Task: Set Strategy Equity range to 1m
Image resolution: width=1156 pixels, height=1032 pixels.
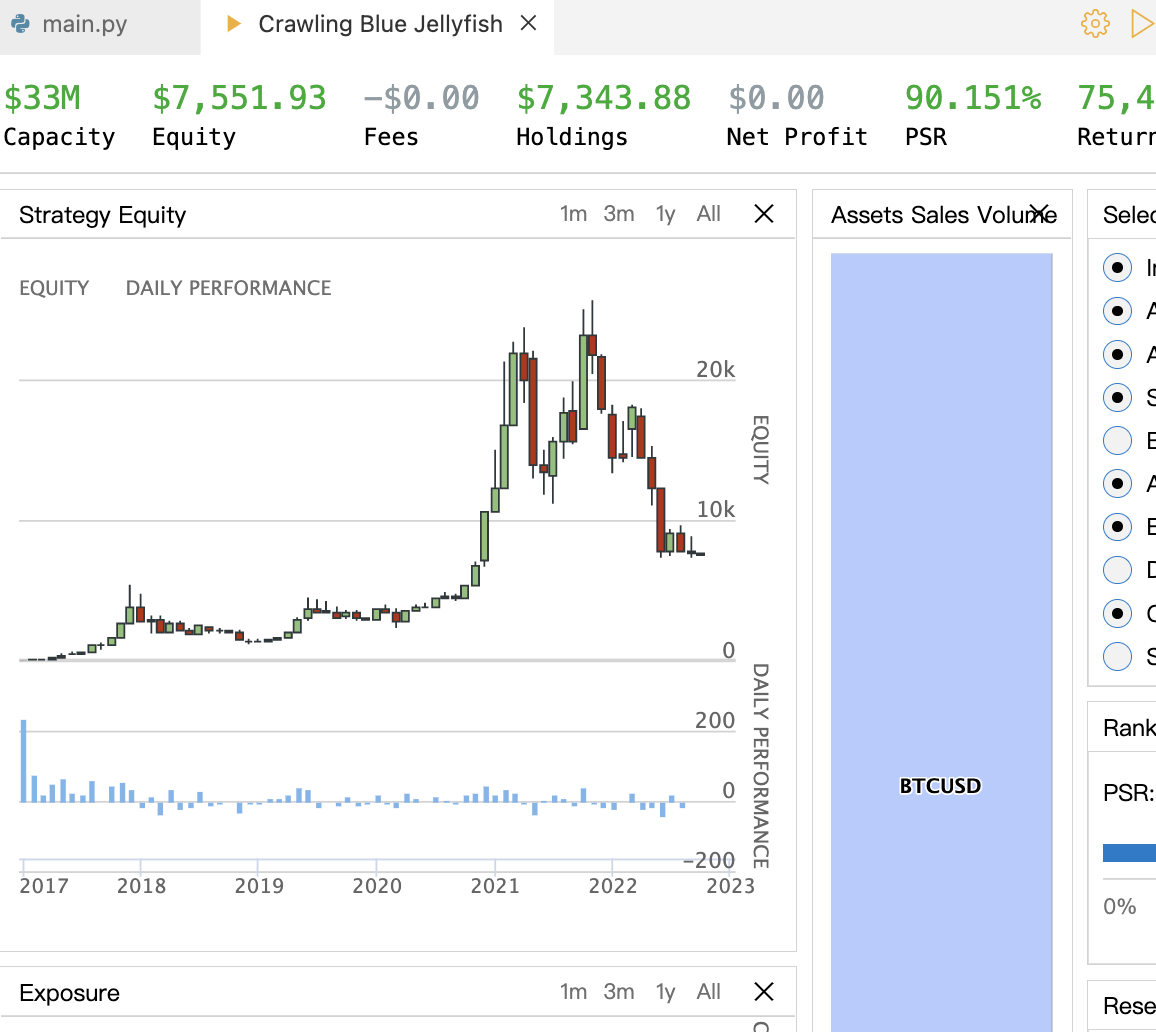Action: (573, 214)
